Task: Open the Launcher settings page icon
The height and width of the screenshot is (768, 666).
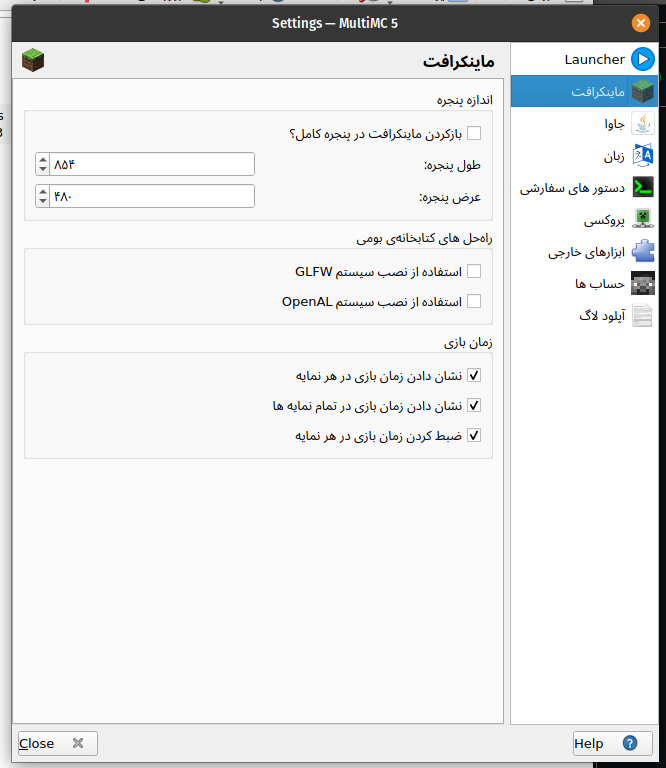Action: 642,59
